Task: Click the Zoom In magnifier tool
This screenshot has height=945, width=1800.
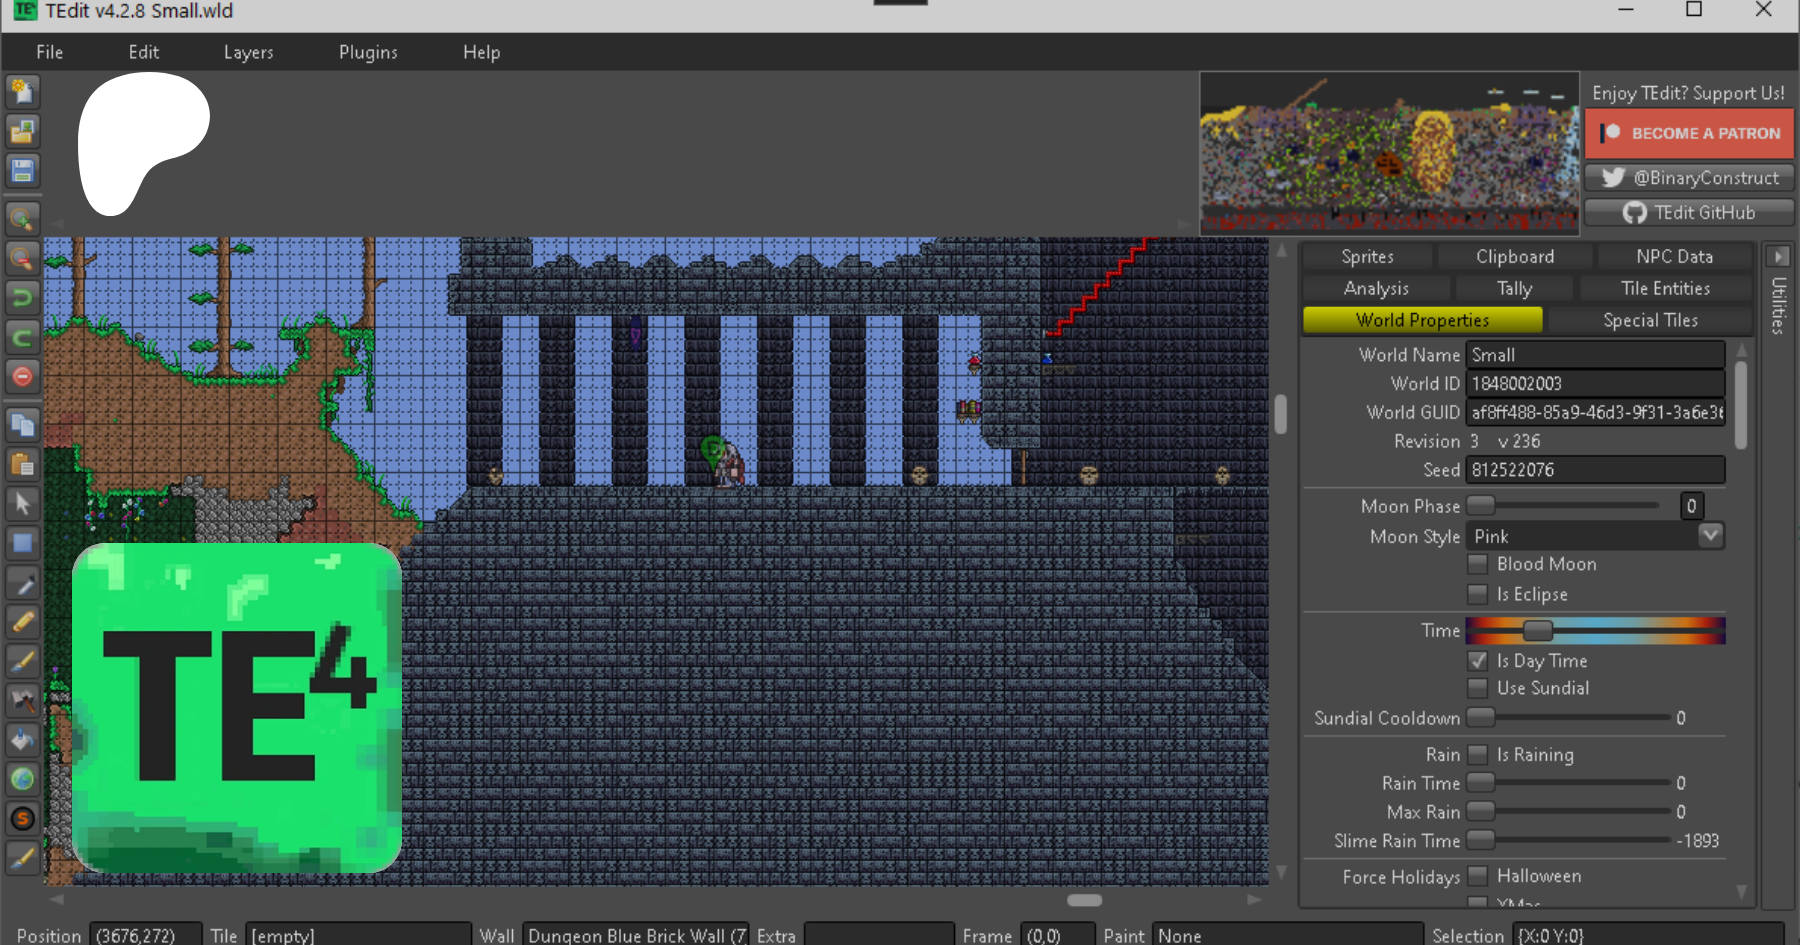Action: 22,218
